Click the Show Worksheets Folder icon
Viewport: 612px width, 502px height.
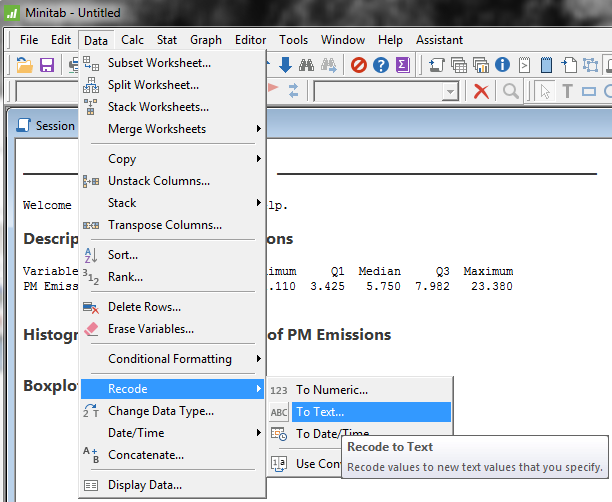click(459, 65)
